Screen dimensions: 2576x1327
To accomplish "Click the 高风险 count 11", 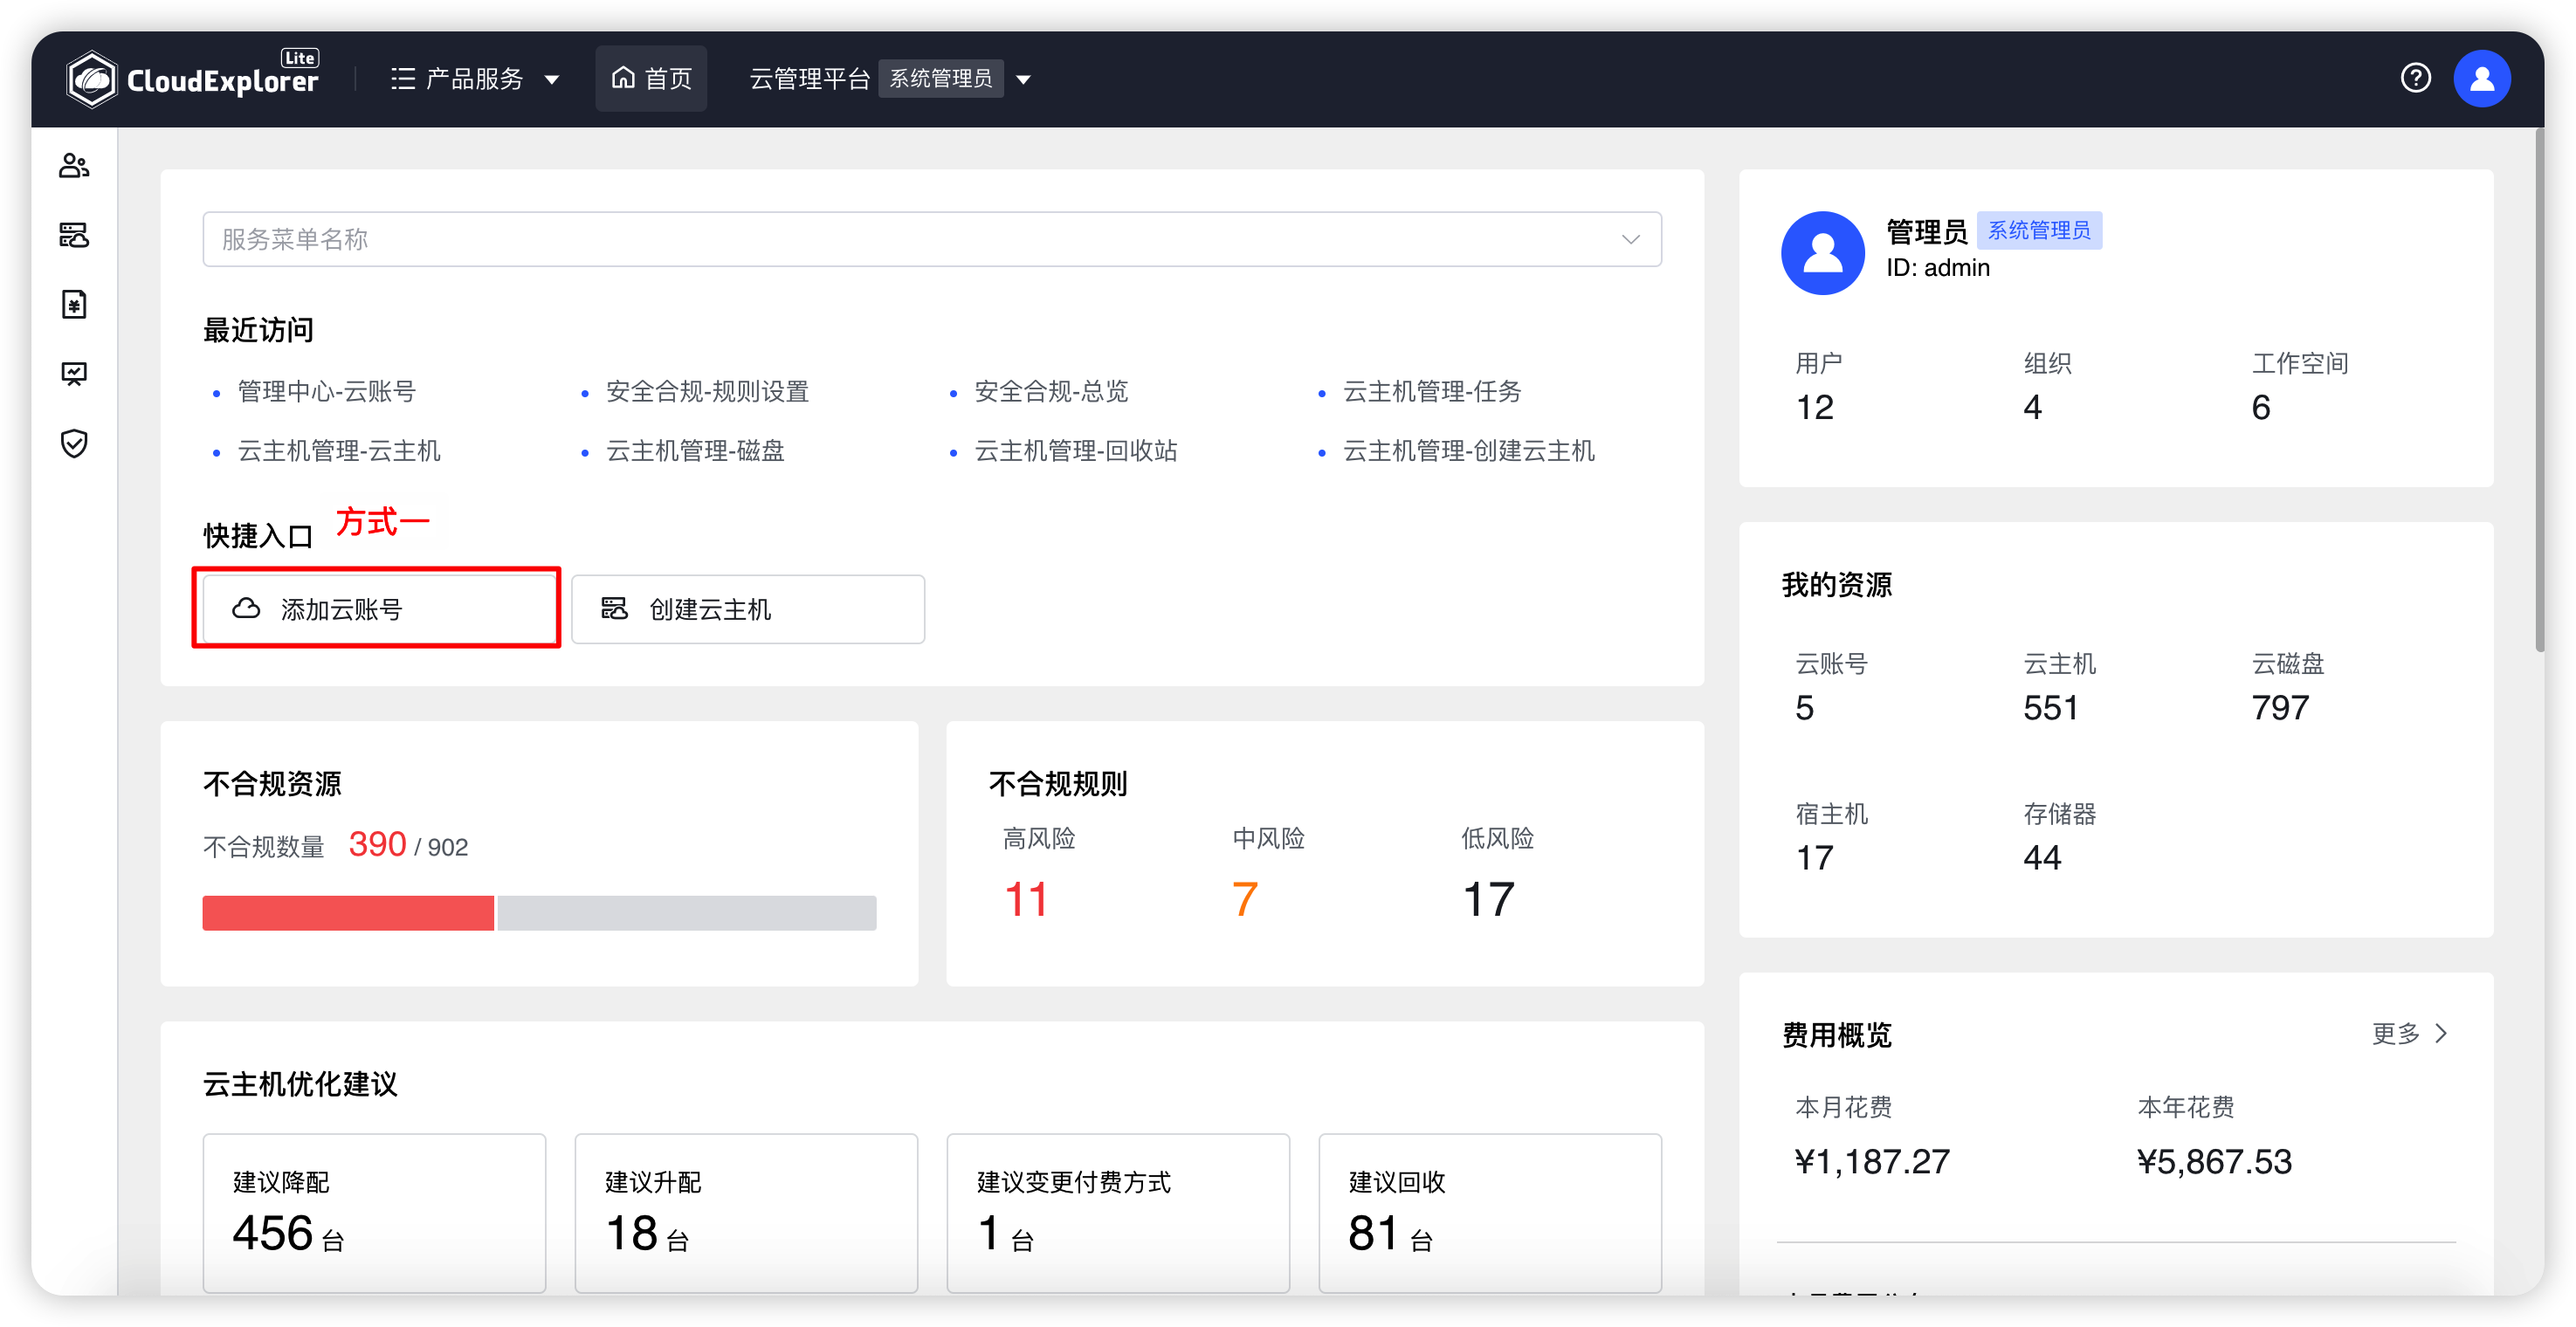I will [1026, 898].
